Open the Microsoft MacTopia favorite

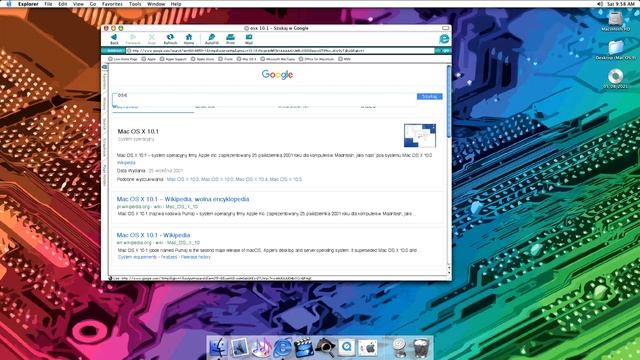(278, 59)
